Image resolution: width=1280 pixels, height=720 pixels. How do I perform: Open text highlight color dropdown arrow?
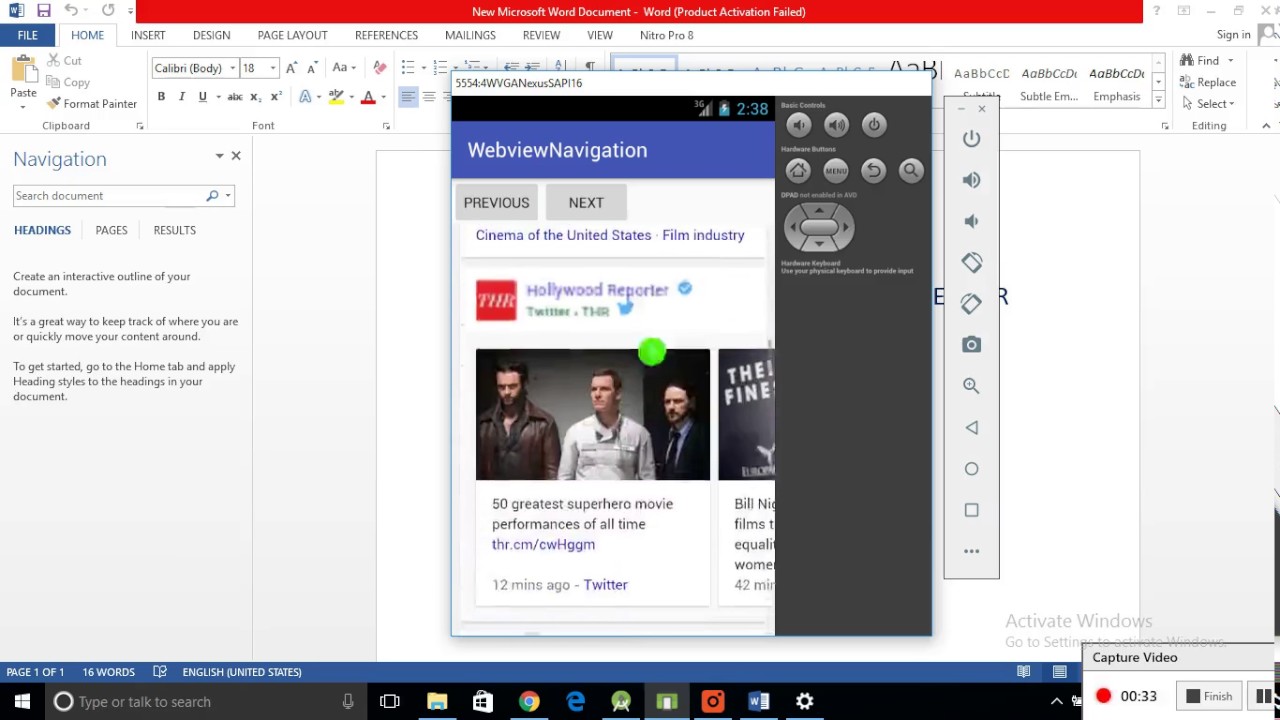353,97
